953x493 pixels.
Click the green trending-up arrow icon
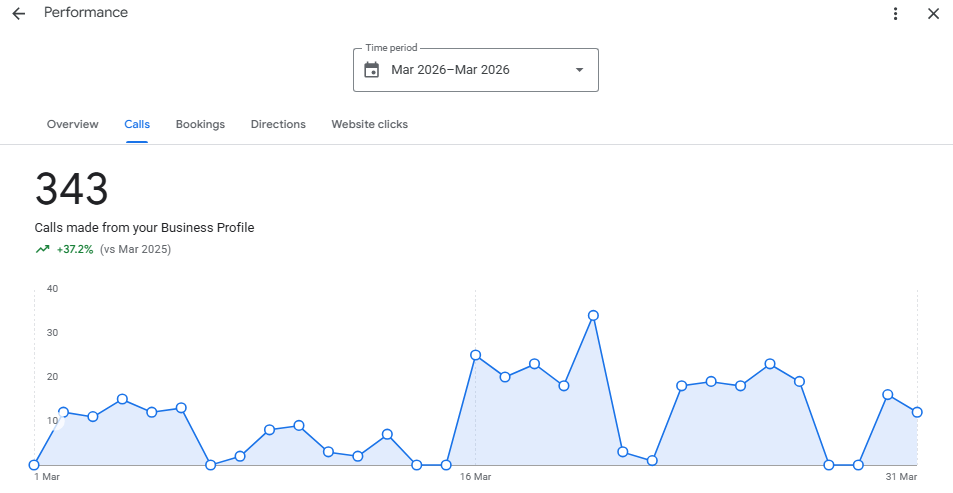point(43,249)
